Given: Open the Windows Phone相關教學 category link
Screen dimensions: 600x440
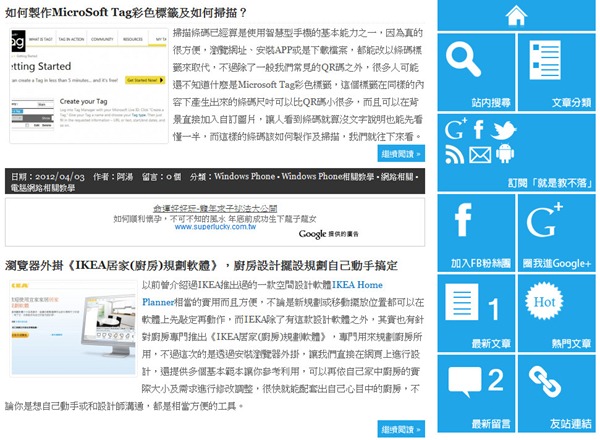Looking at the screenshot, I should [x=328, y=176].
